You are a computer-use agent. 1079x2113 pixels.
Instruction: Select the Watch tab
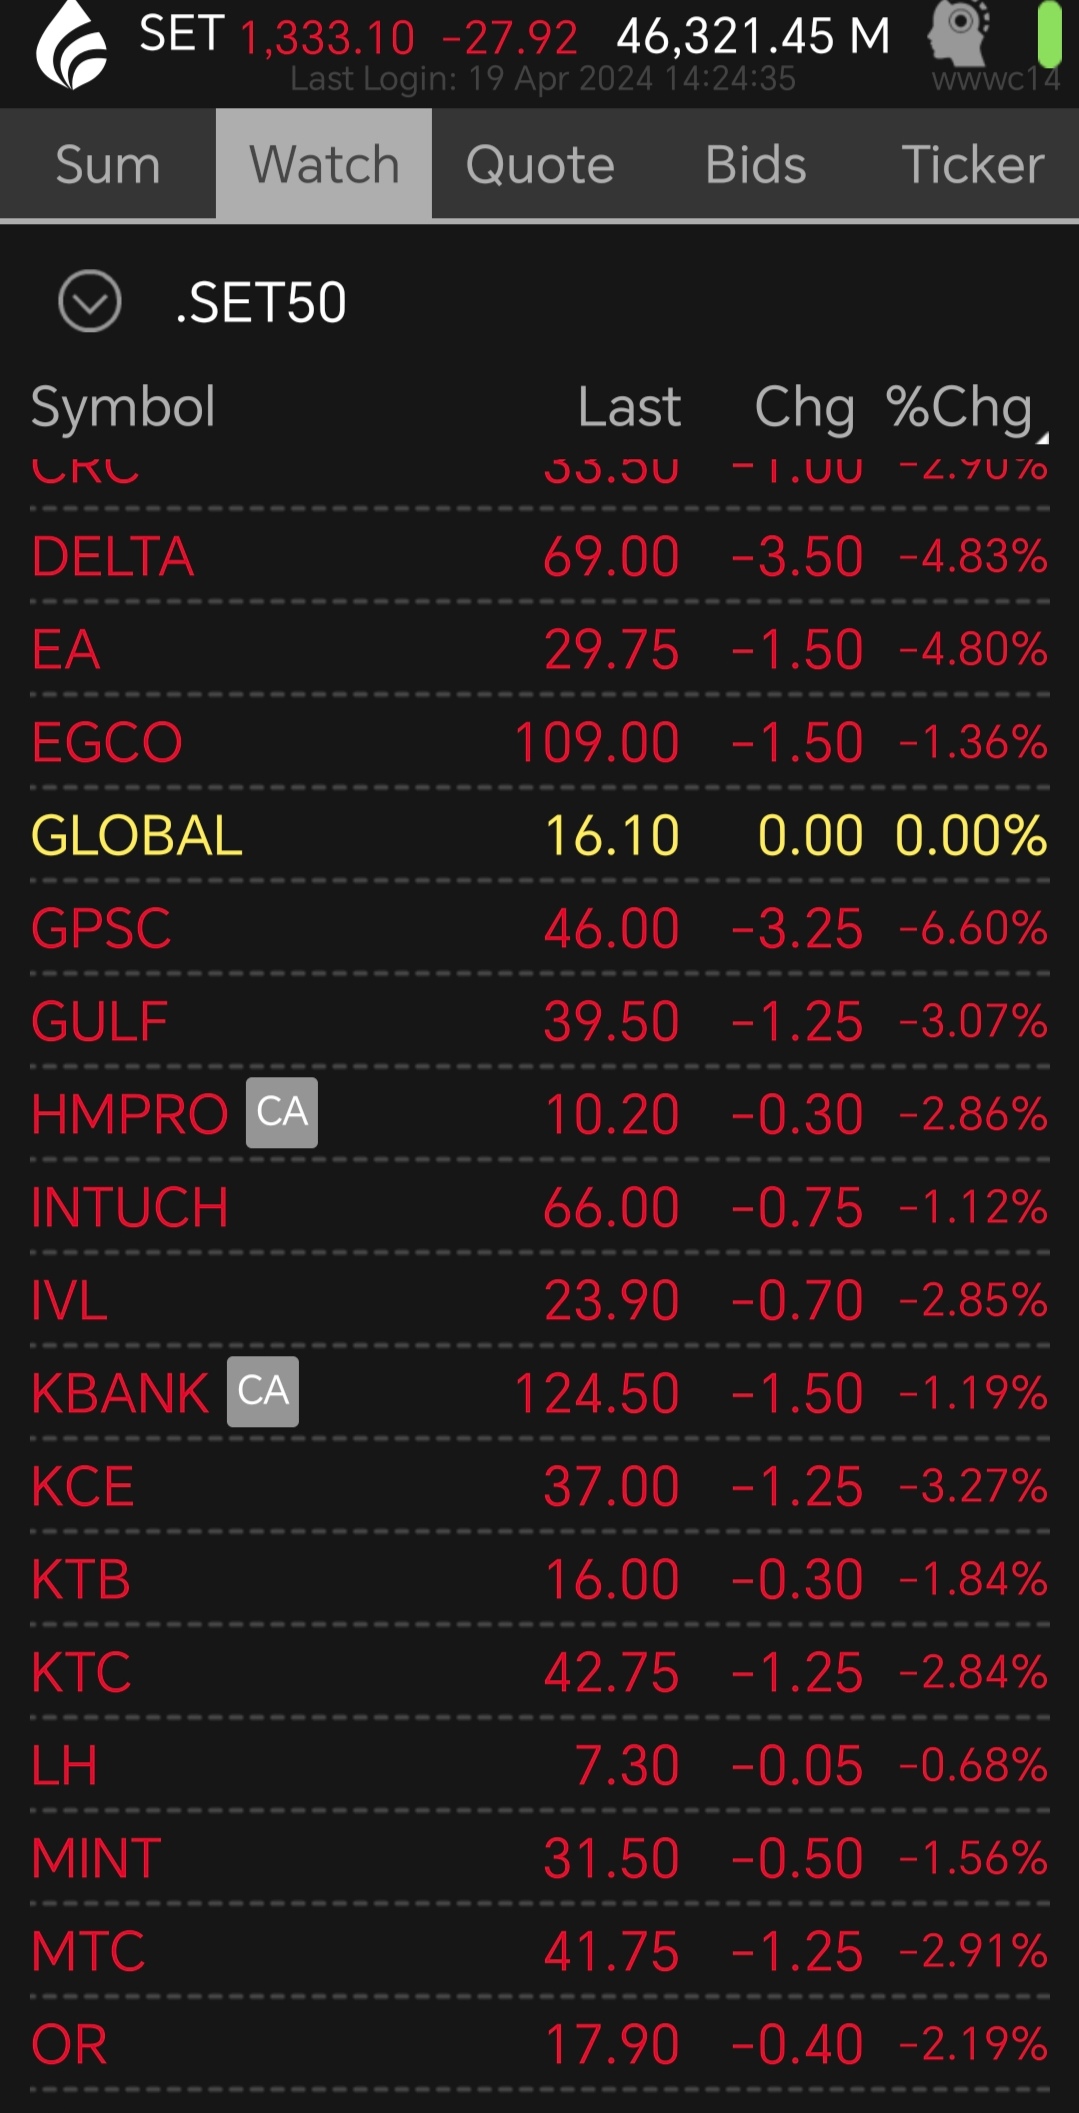tap(324, 164)
